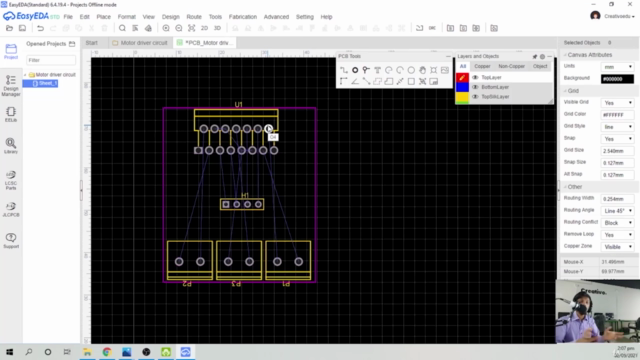This screenshot has height=360, width=640.
Task: Open LCSC Parts in the sidebar
Action: point(11,180)
